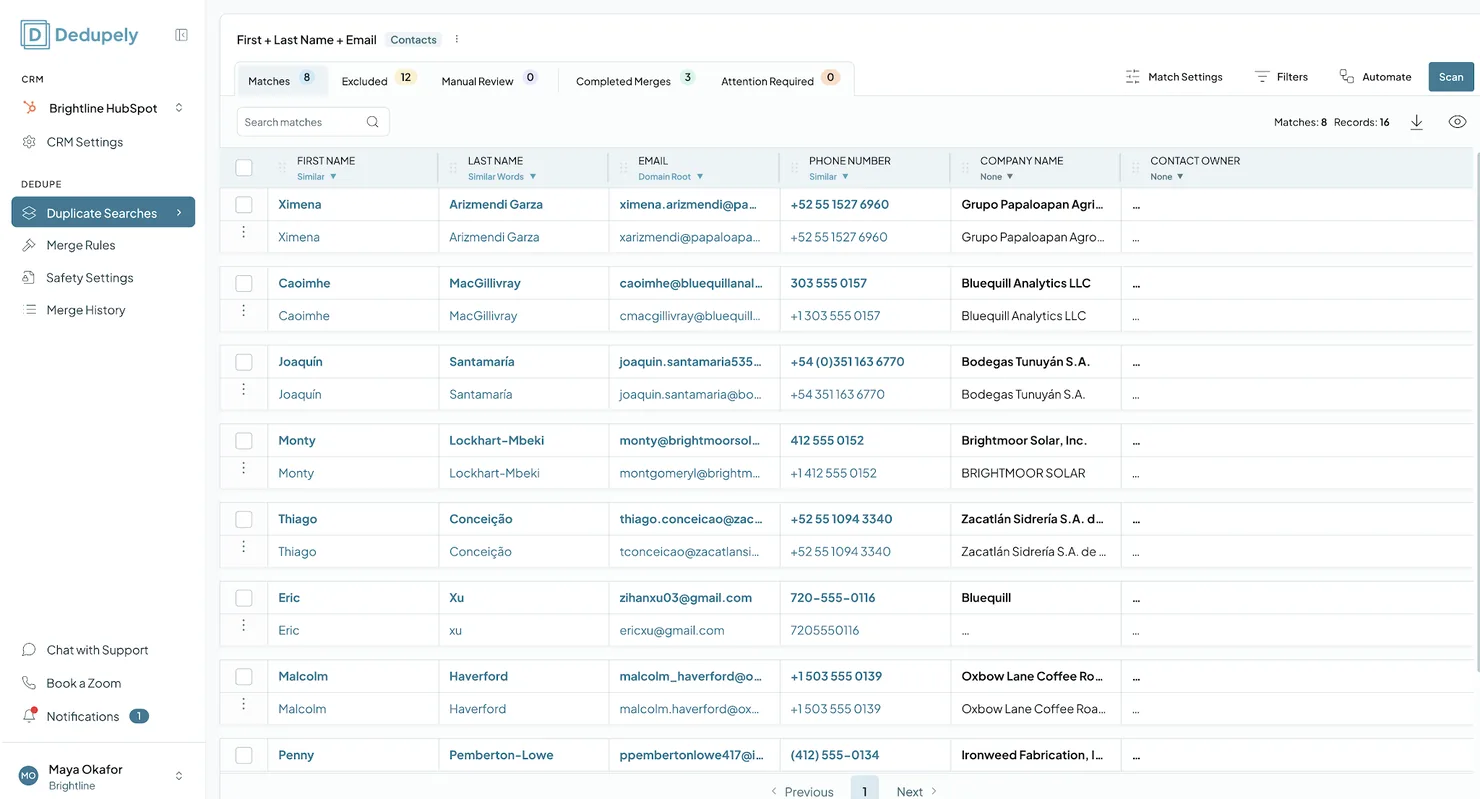
Task: Open Email Domain Root dropdown
Action: [671, 177]
